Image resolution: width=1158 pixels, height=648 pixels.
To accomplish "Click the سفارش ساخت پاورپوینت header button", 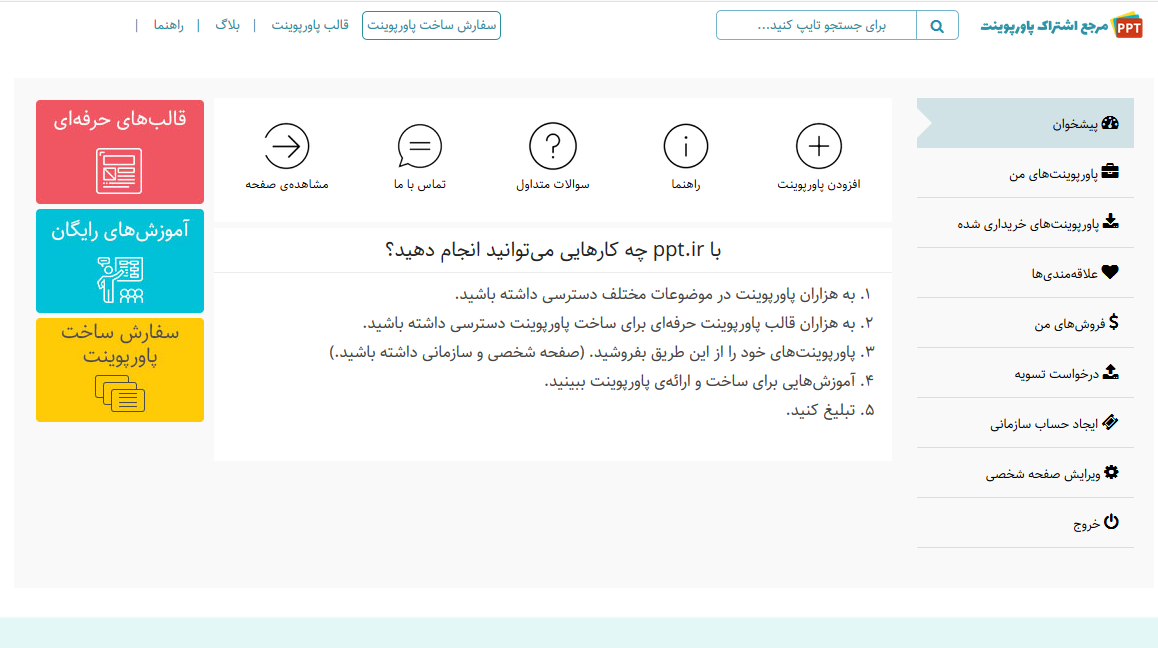I will [431, 26].
